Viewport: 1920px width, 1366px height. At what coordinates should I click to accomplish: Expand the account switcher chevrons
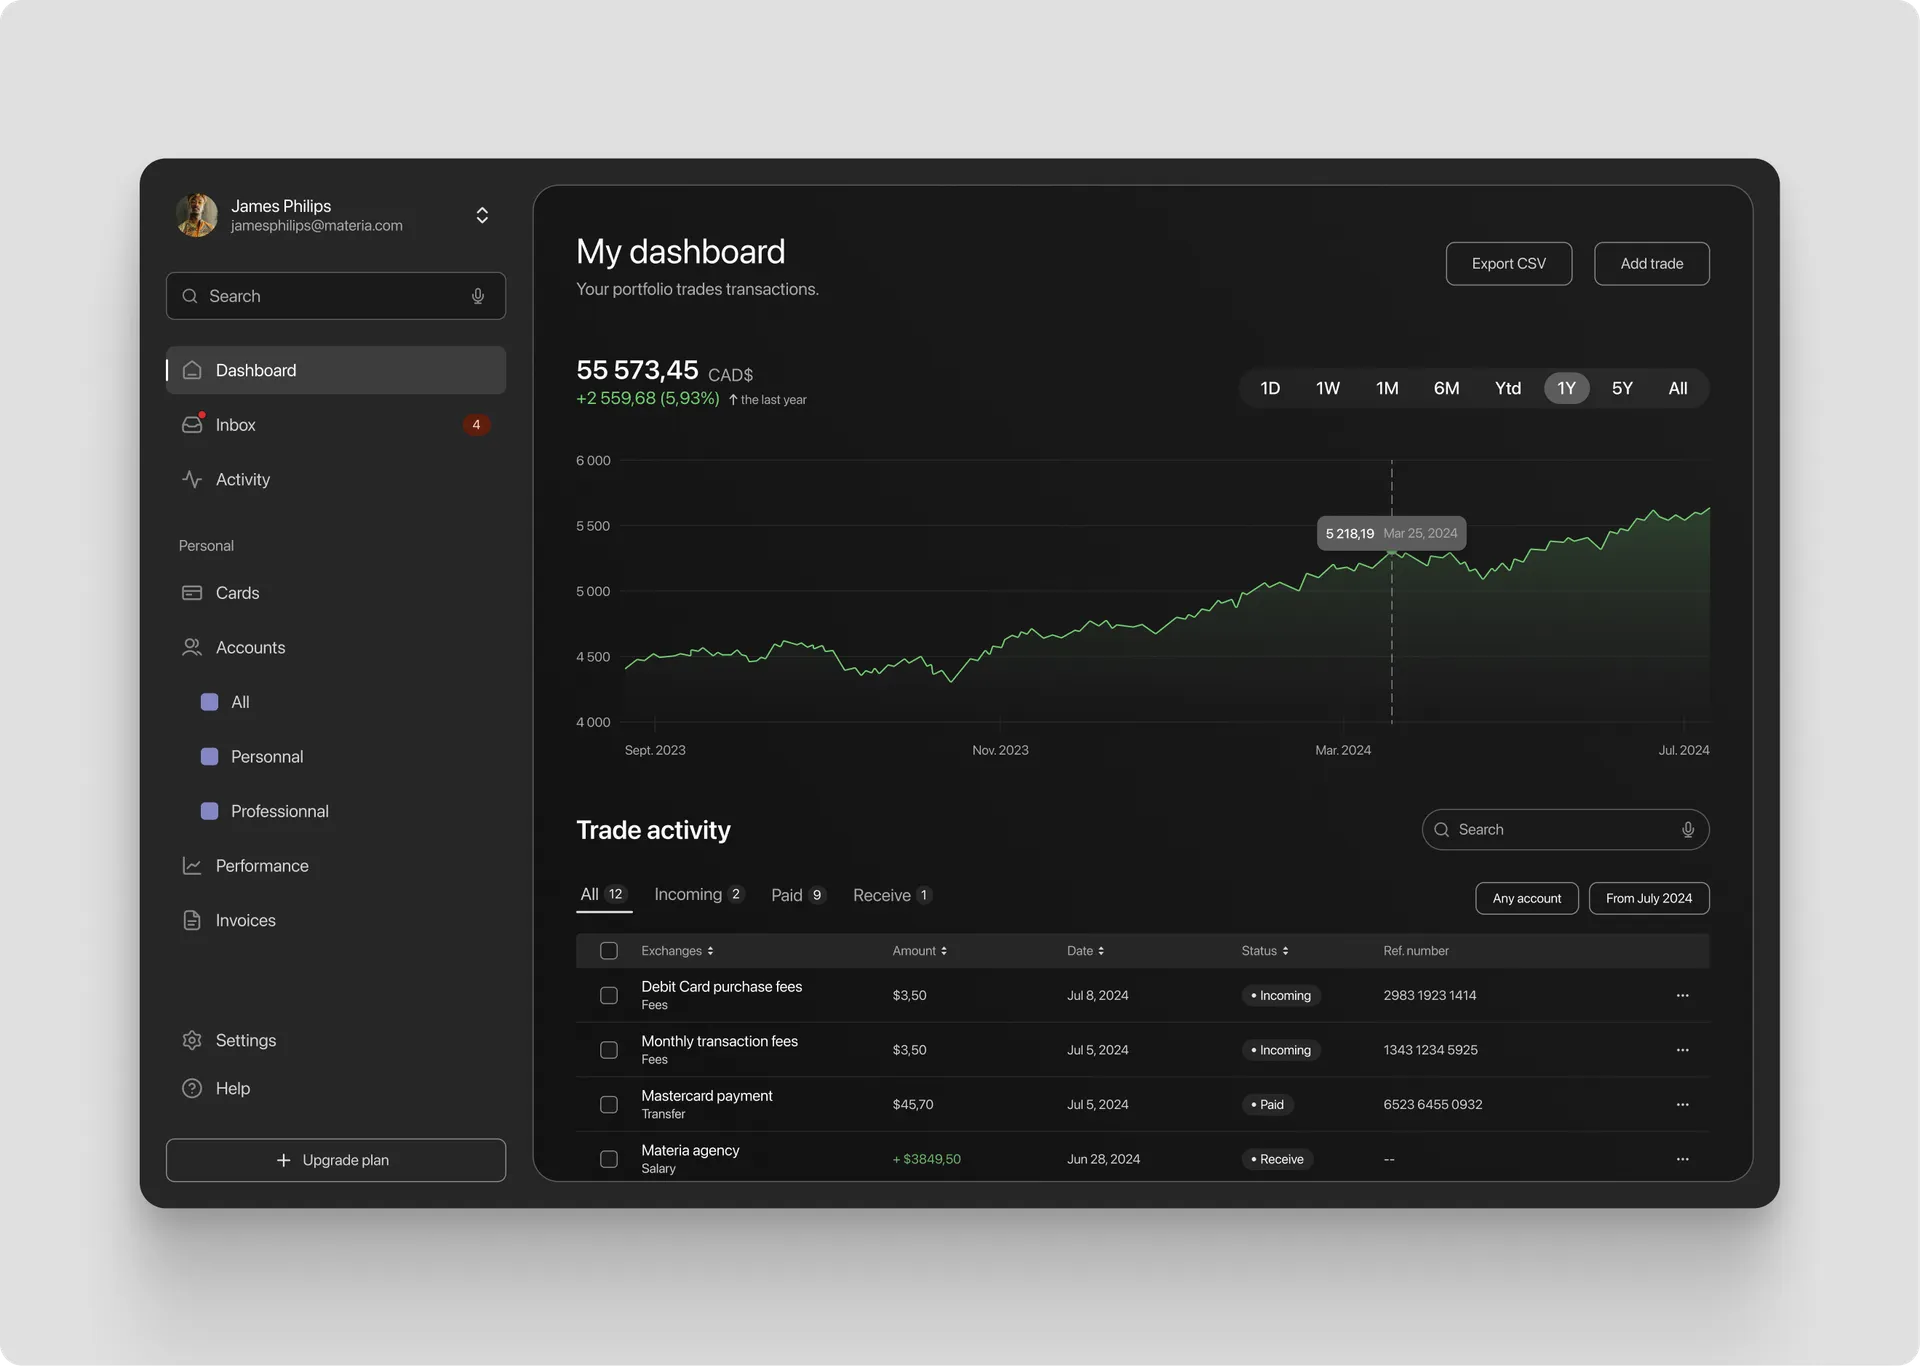(482, 215)
